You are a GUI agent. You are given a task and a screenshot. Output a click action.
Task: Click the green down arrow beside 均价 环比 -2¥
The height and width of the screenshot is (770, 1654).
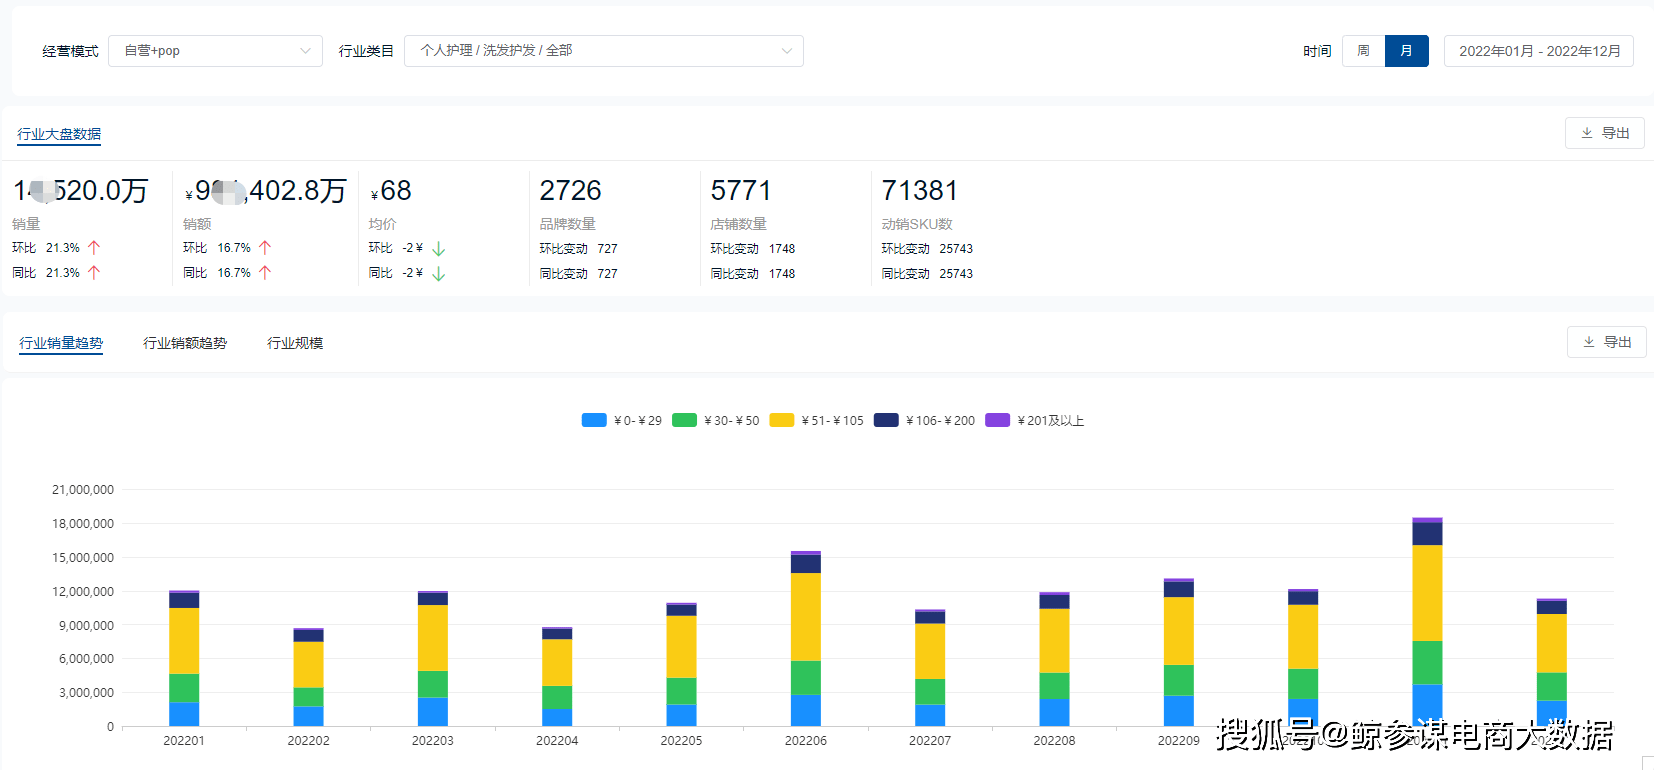[438, 248]
